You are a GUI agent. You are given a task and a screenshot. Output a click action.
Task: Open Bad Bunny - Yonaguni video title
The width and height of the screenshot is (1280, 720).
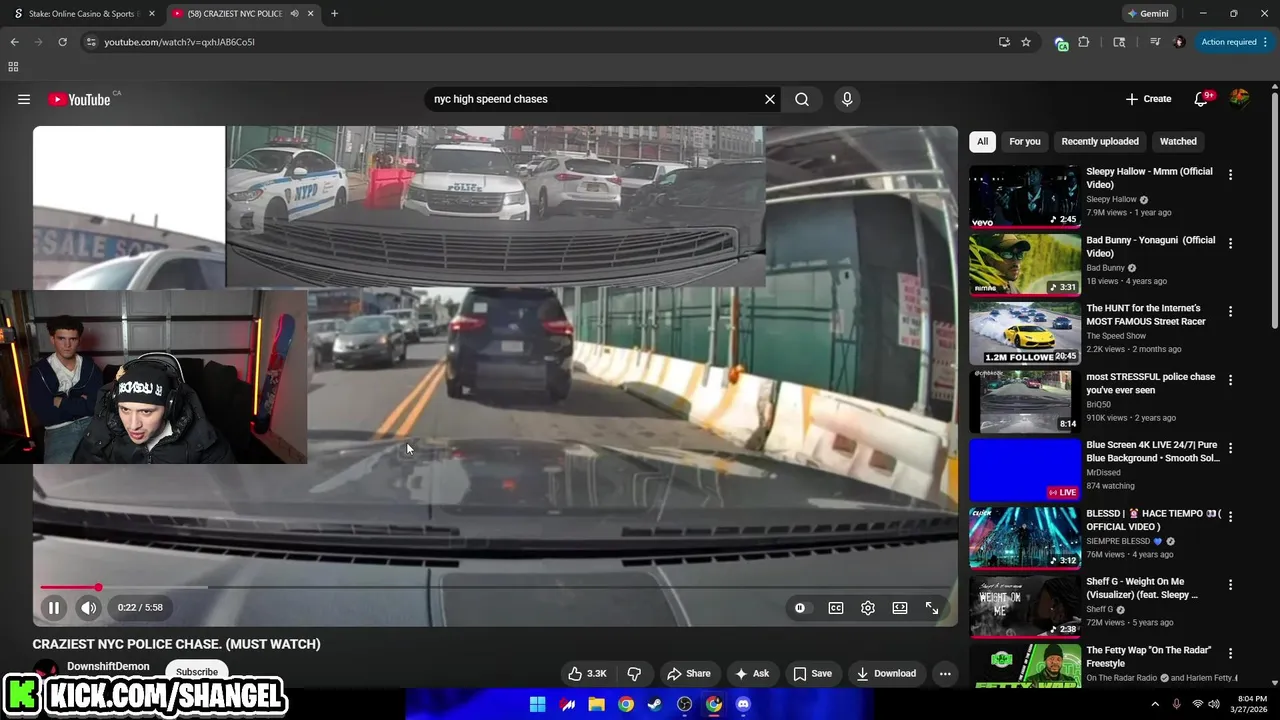[x=1150, y=247]
